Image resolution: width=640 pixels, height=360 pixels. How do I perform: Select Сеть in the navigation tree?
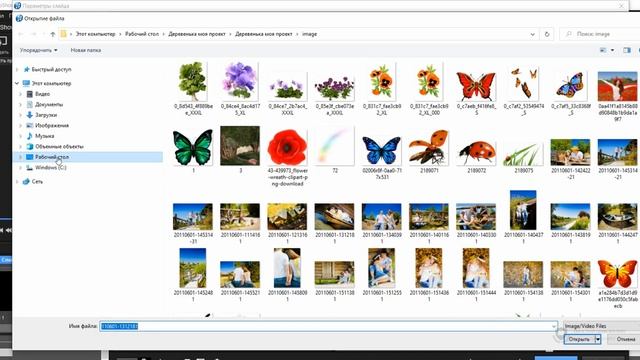pos(37,182)
